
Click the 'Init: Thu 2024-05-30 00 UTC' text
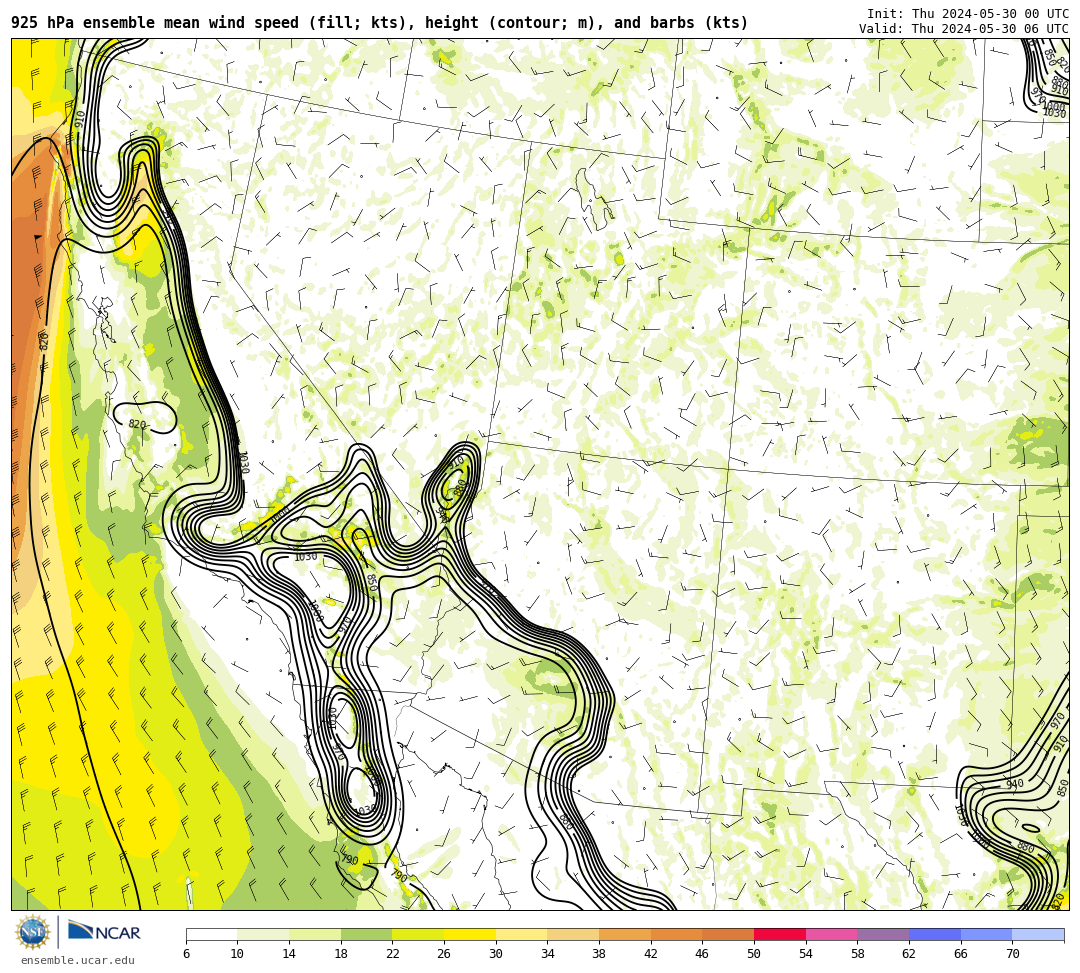point(968,14)
